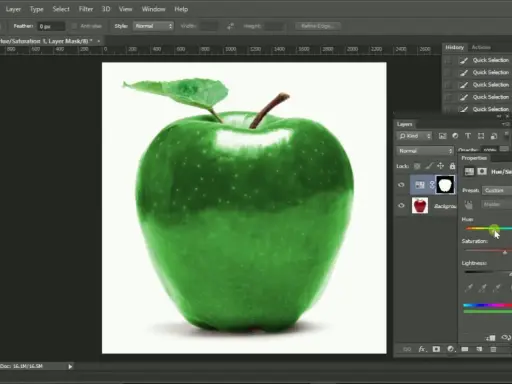Screen dimensions: 512x384
Task: Pick the first eyedropper tool
Action: 469,288
